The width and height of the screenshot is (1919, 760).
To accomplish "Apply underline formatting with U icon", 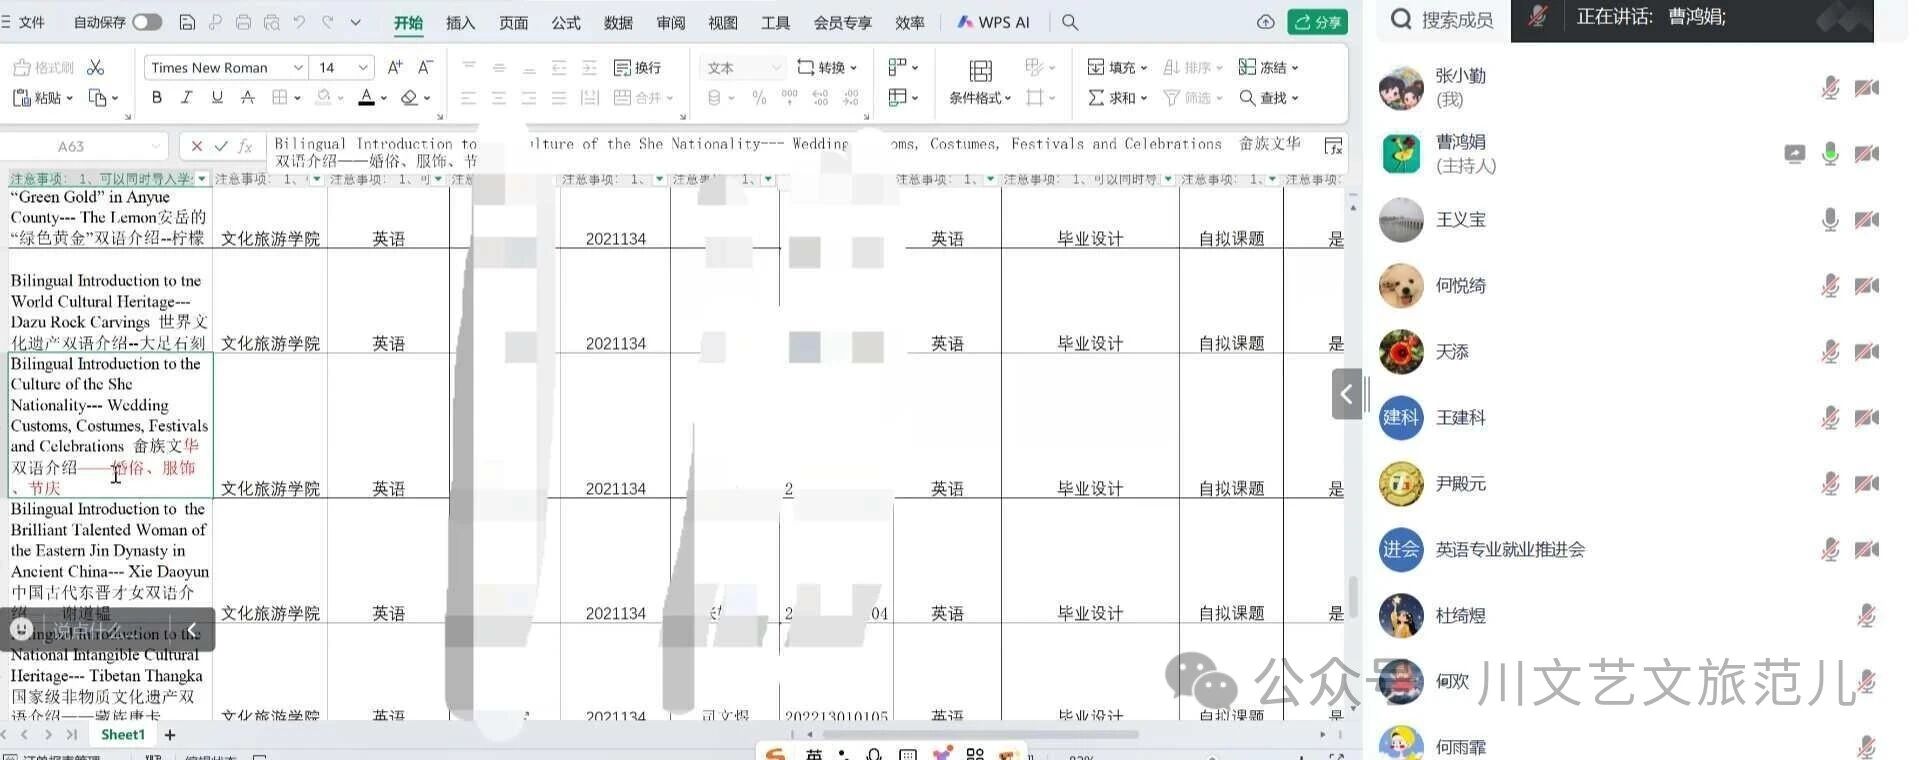I will pos(217,97).
